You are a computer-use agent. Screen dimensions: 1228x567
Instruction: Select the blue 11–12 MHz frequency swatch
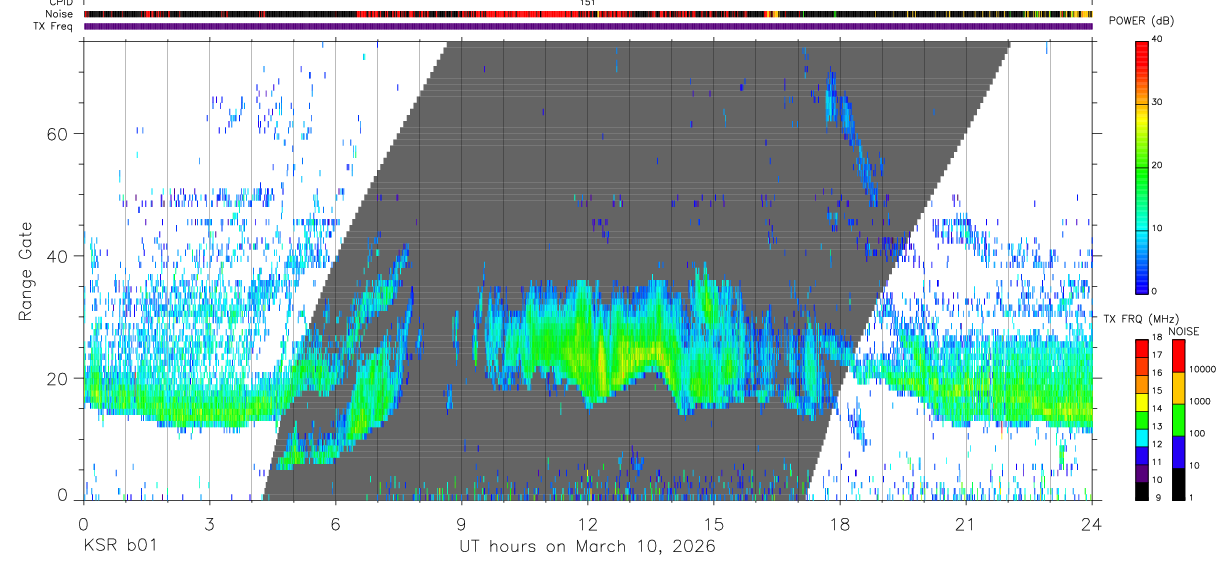click(1142, 455)
